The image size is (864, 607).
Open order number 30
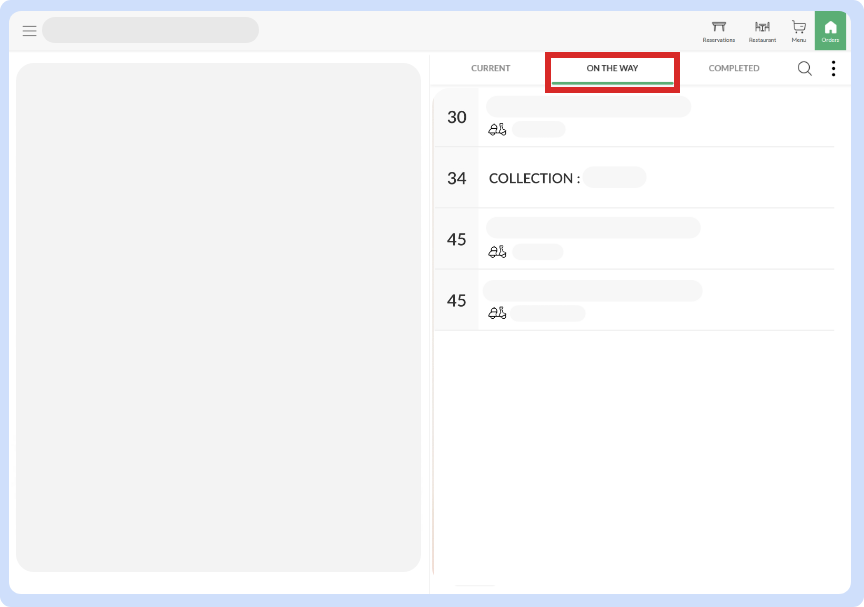coord(457,117)
